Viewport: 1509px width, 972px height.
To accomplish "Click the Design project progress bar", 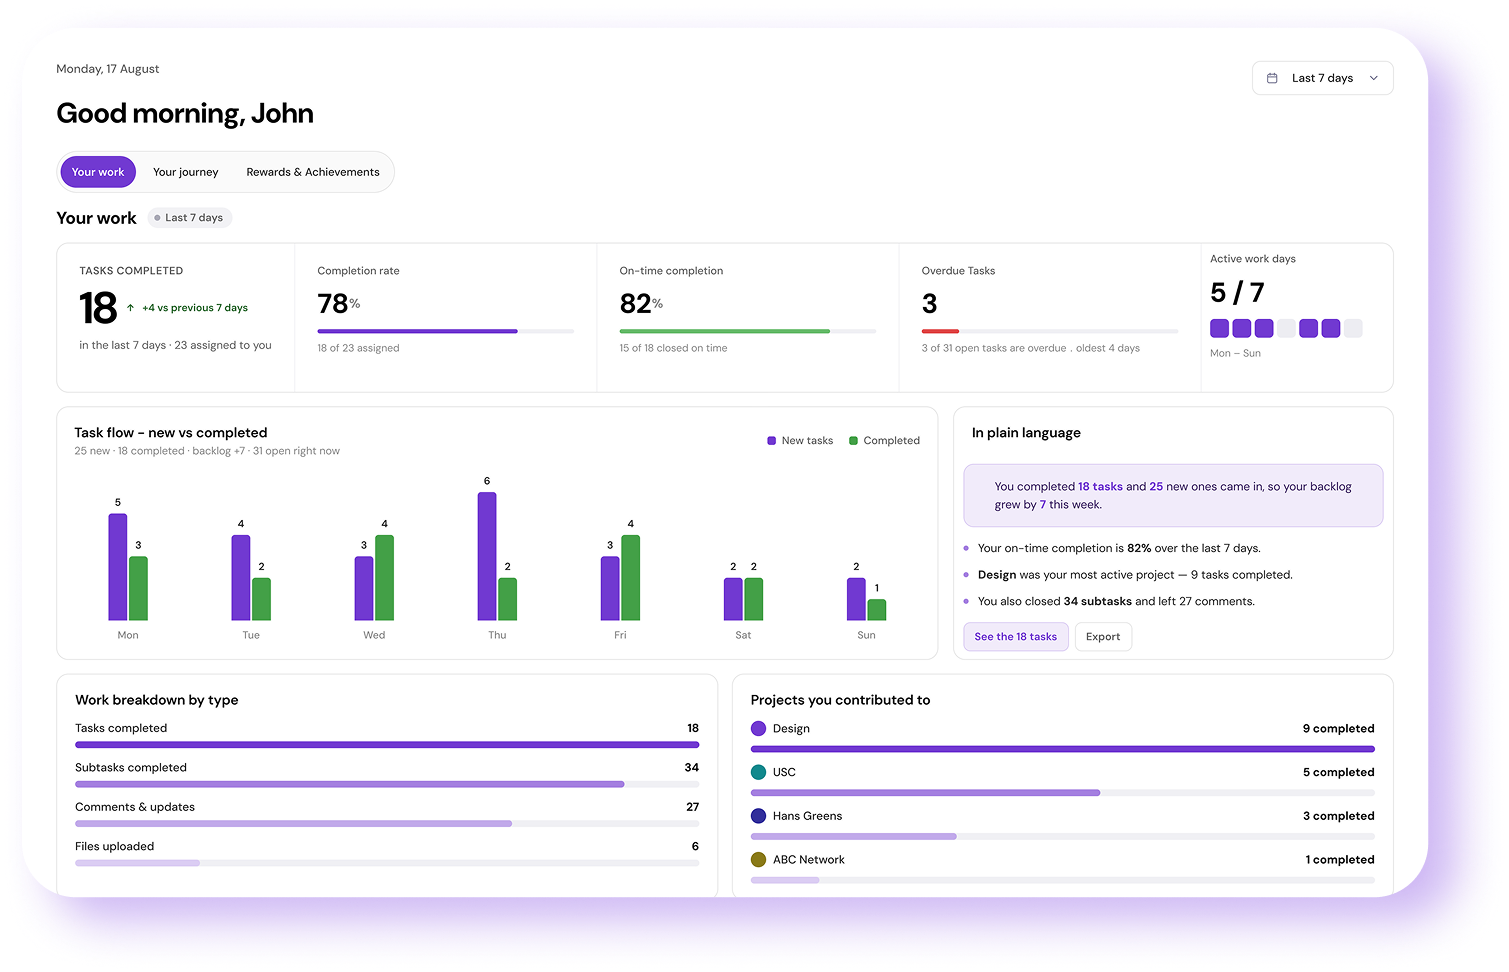I will coord(1063,749).
